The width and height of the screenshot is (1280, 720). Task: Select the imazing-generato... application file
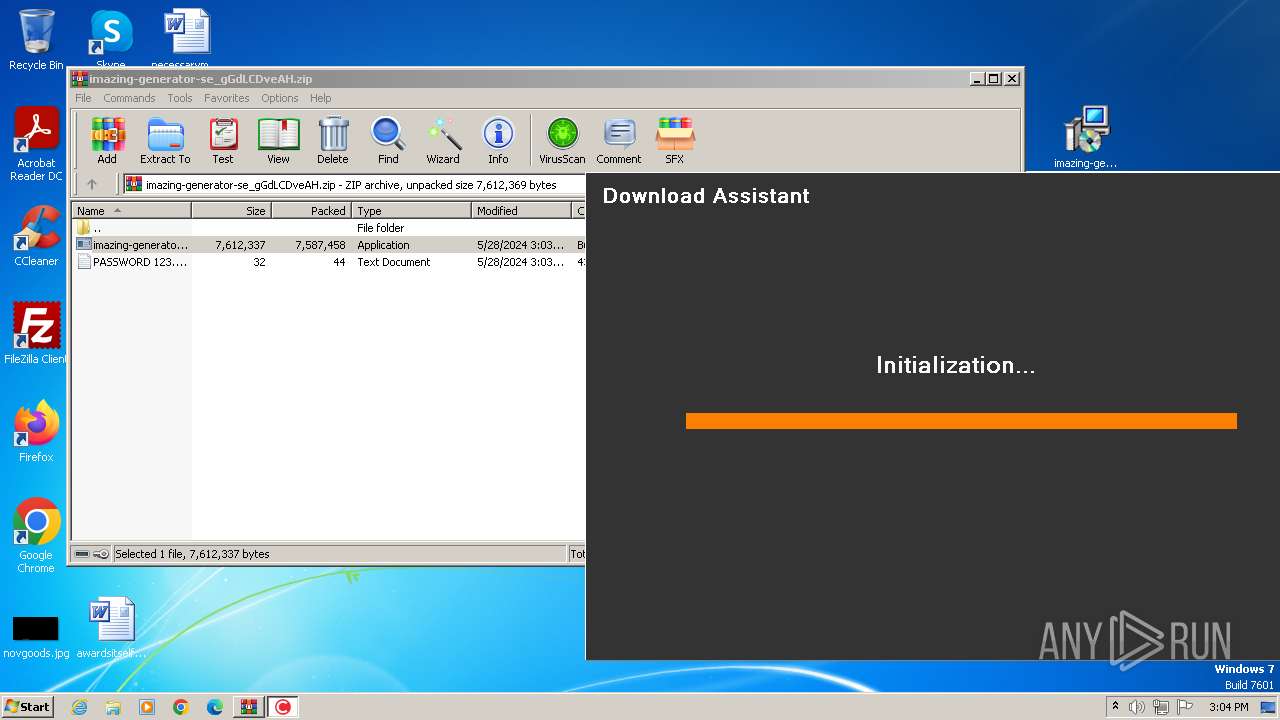coord(328,245)
